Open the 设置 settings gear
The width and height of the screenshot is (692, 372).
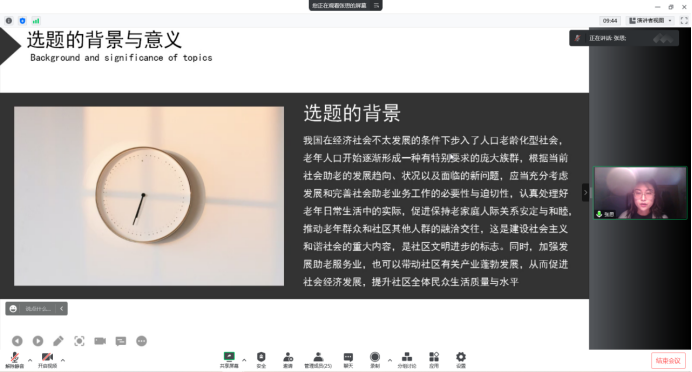[x=461, y=360]
